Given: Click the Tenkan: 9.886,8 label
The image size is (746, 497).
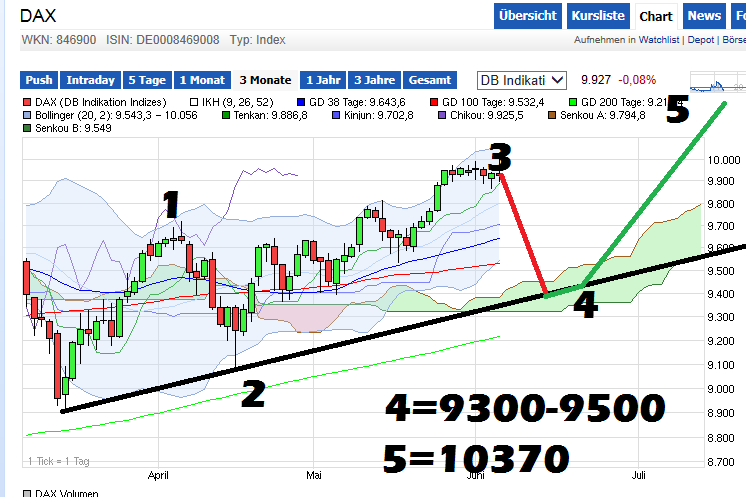Looking at the screenshot, I should pyautogui.click(x=270, y=115).
